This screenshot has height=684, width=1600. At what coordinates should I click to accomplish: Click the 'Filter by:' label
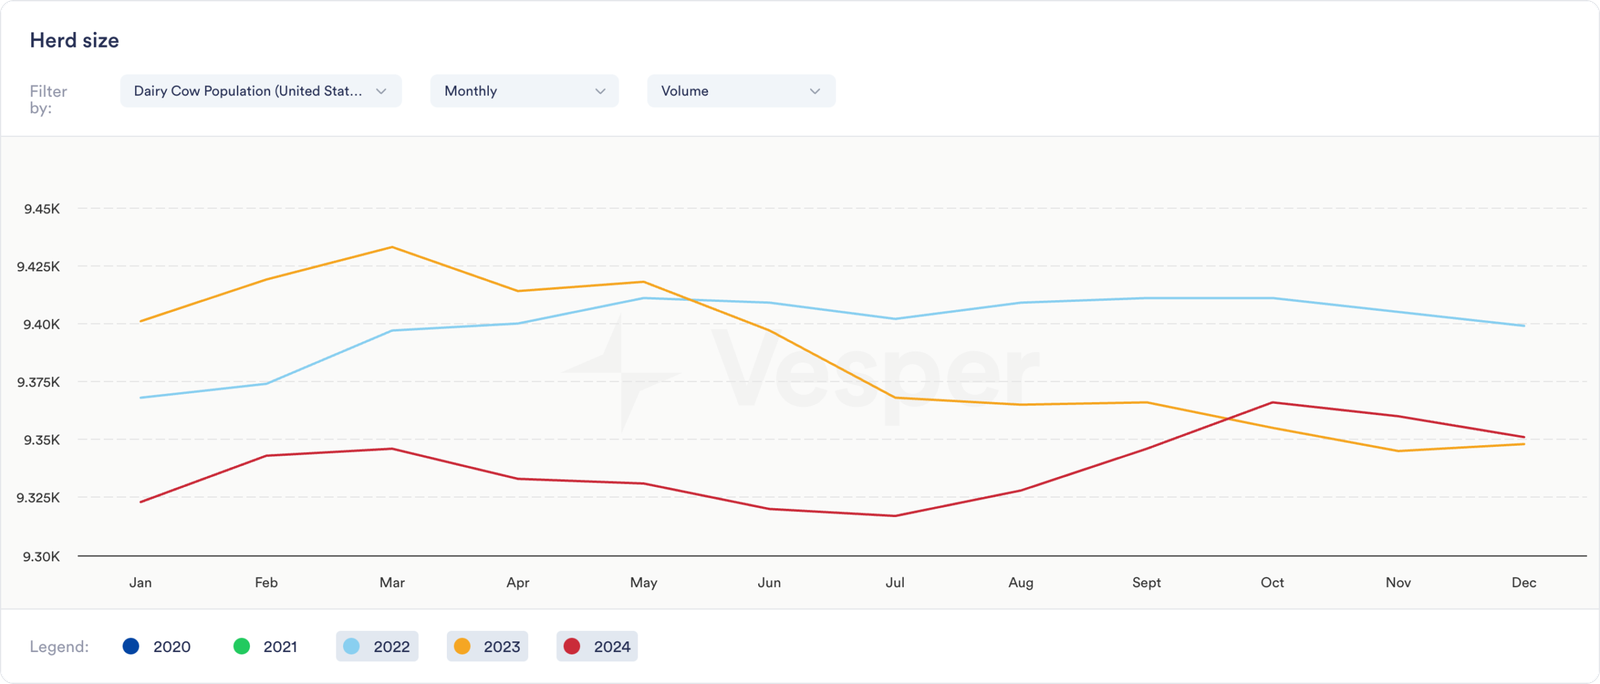[x=48, y=99]
